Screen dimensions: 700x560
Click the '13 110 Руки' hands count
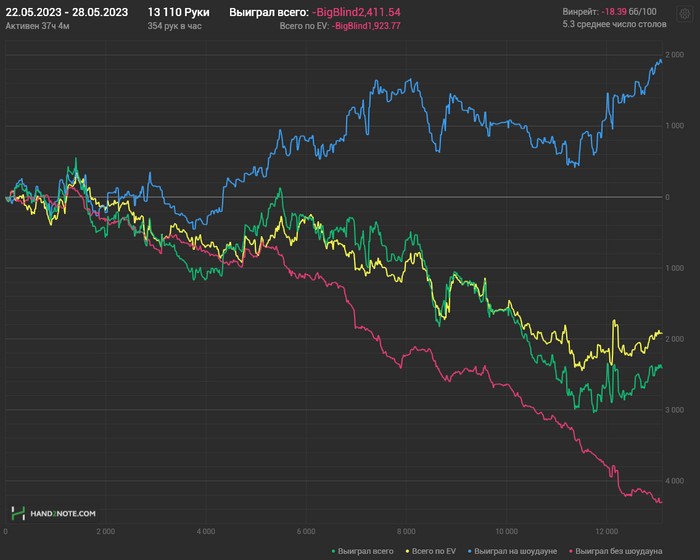[x=179, y=12]
